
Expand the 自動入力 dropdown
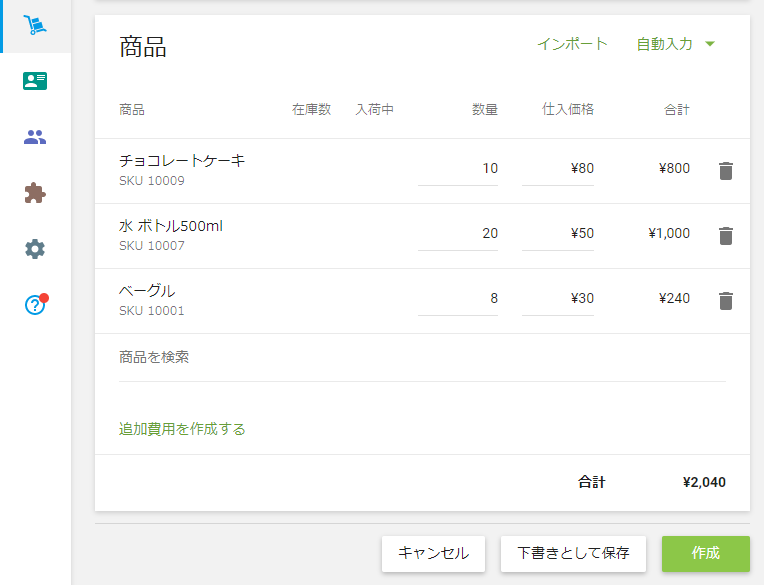pos(676,44)
